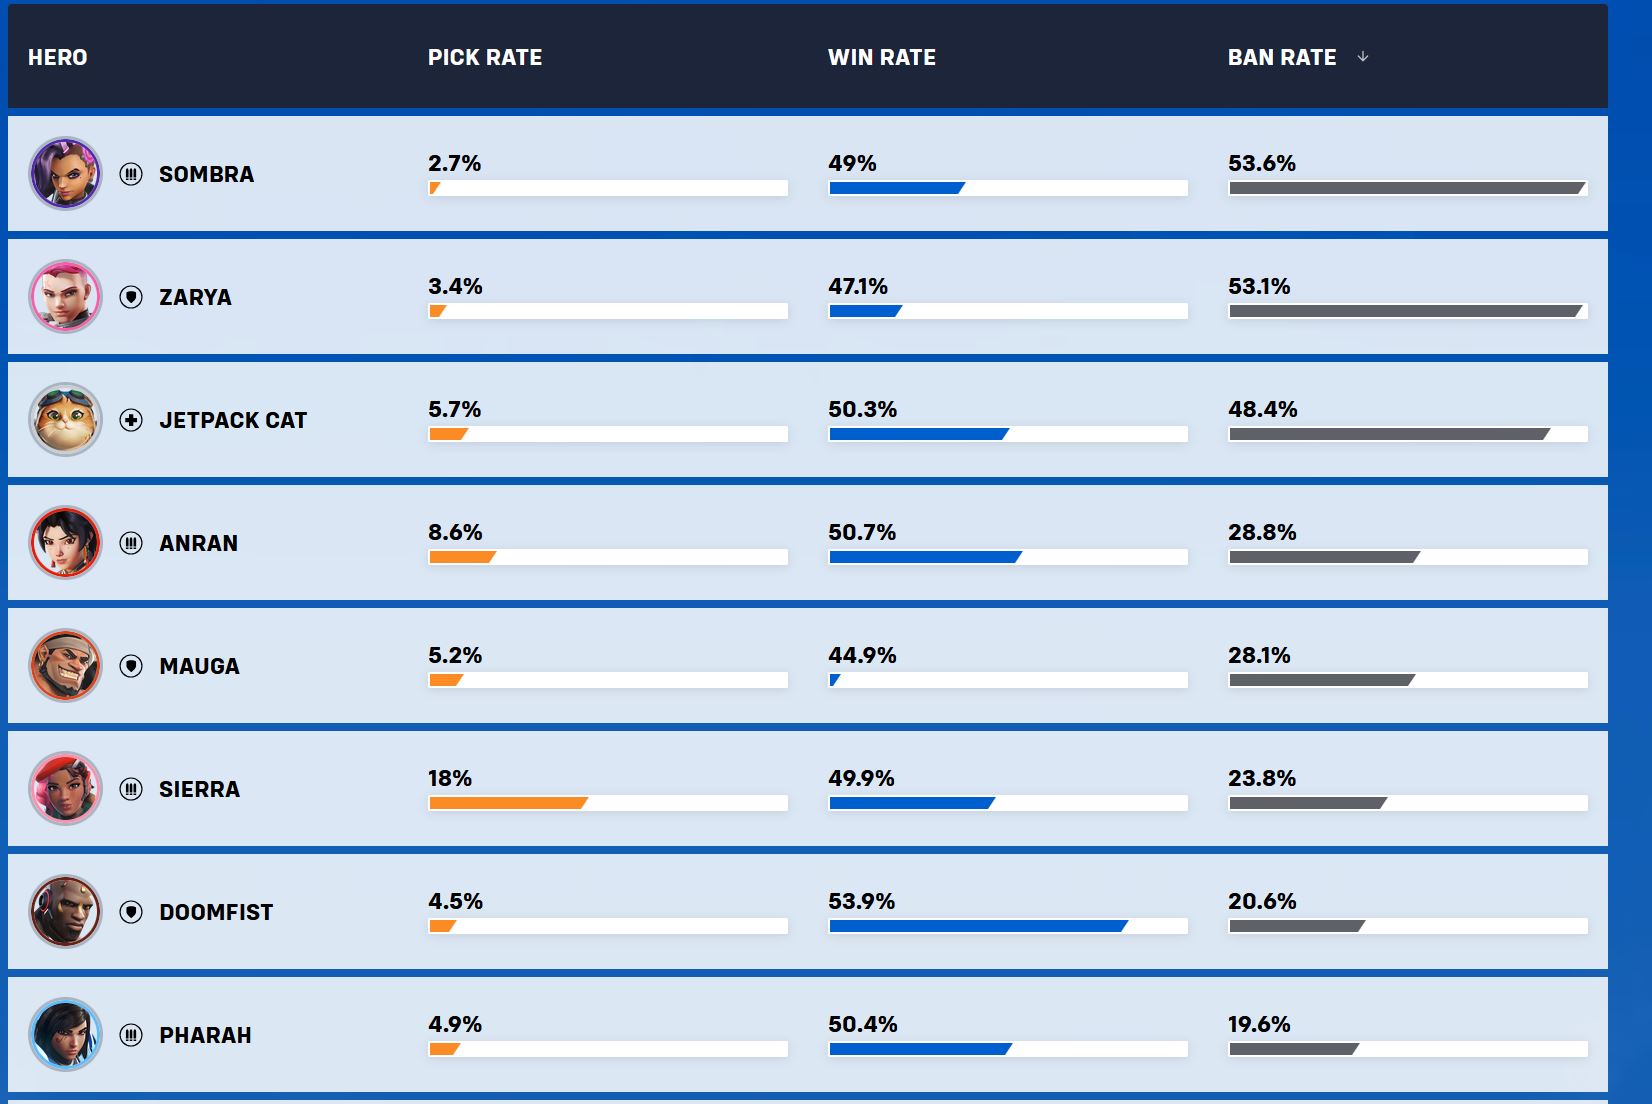Click Sierra's orange pick rate bar
The width and height of the screenshot is (1652, 1104).
click(x=509, y=803)
